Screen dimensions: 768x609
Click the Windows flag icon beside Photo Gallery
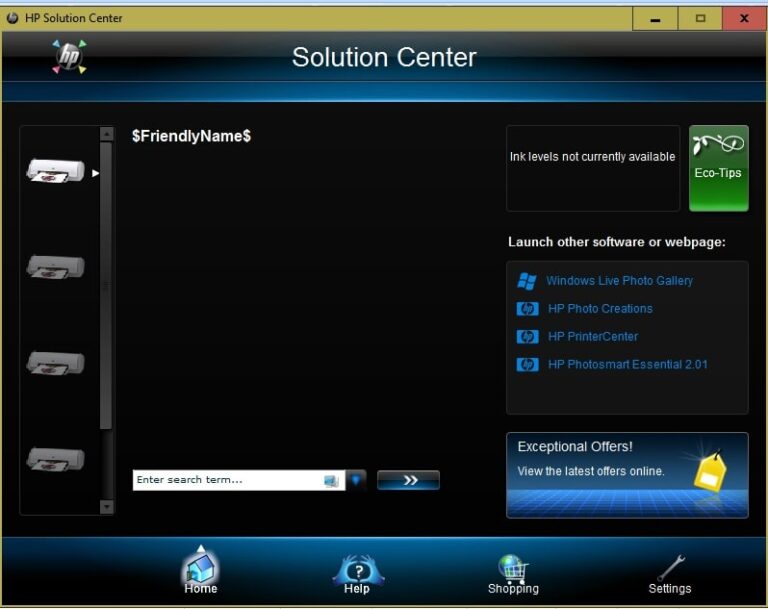(527, 281)
